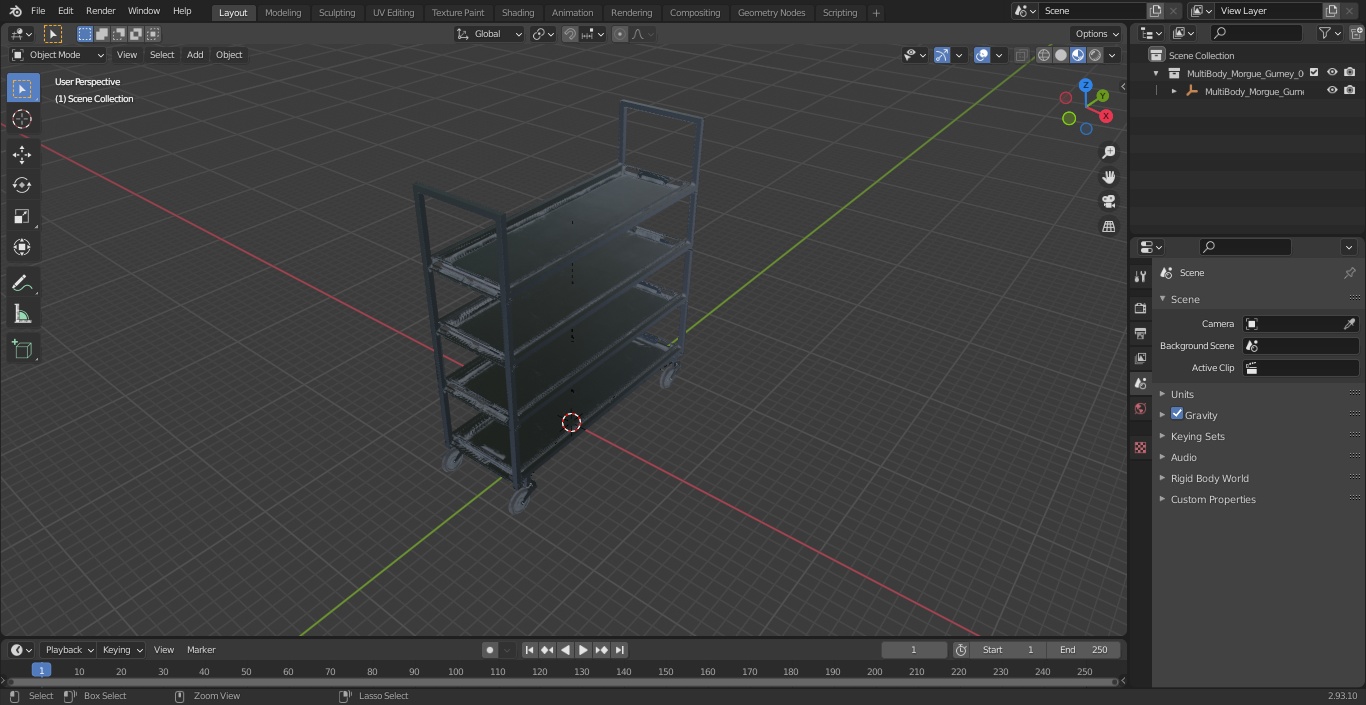Open the View Layer properties tab
The width and height of the screenshot is (1366, 705).
coord(1140,358)
